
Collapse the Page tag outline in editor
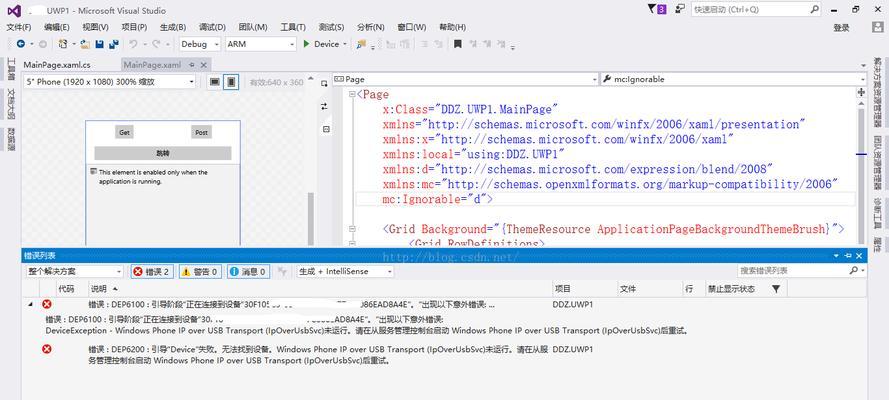pos(352,95)
